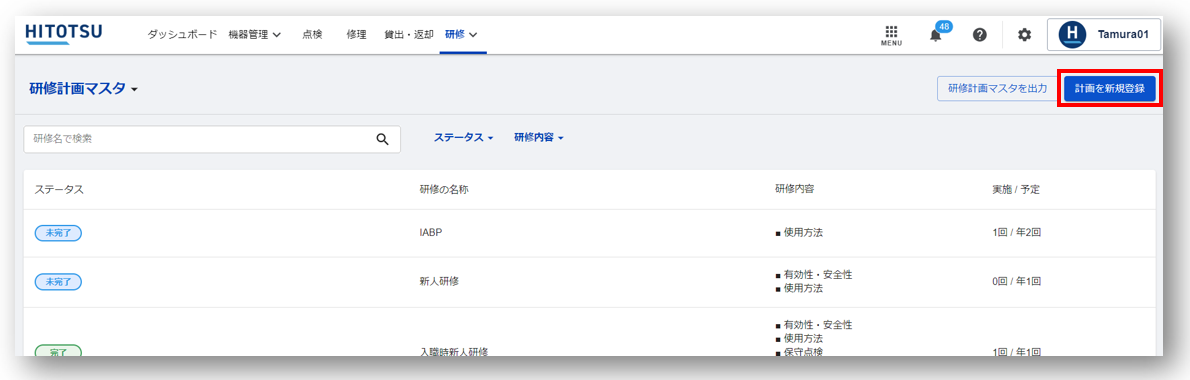Focus the 研修名で検索 search field
The width and height of the screenshot is (1190, 380).
click(x=212, y=139)
